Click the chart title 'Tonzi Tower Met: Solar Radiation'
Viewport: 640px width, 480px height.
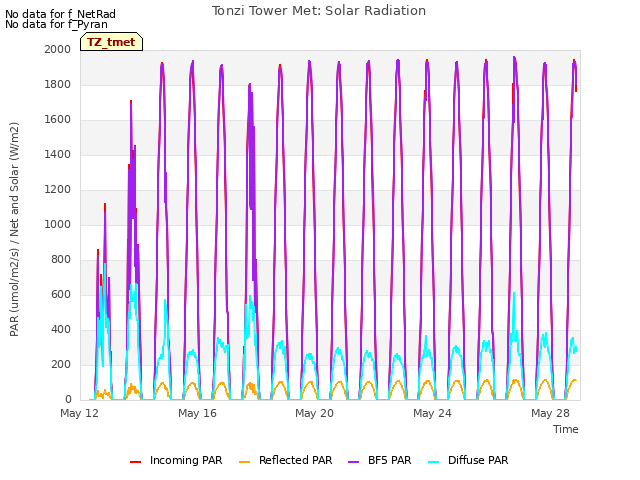tap(319, 11)
